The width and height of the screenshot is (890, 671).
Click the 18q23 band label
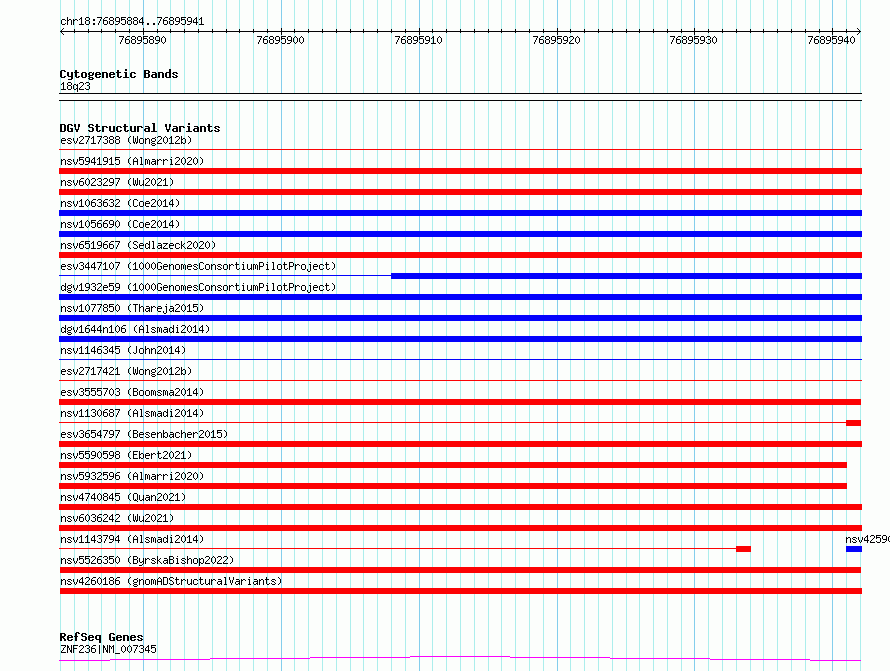[75, 86]
